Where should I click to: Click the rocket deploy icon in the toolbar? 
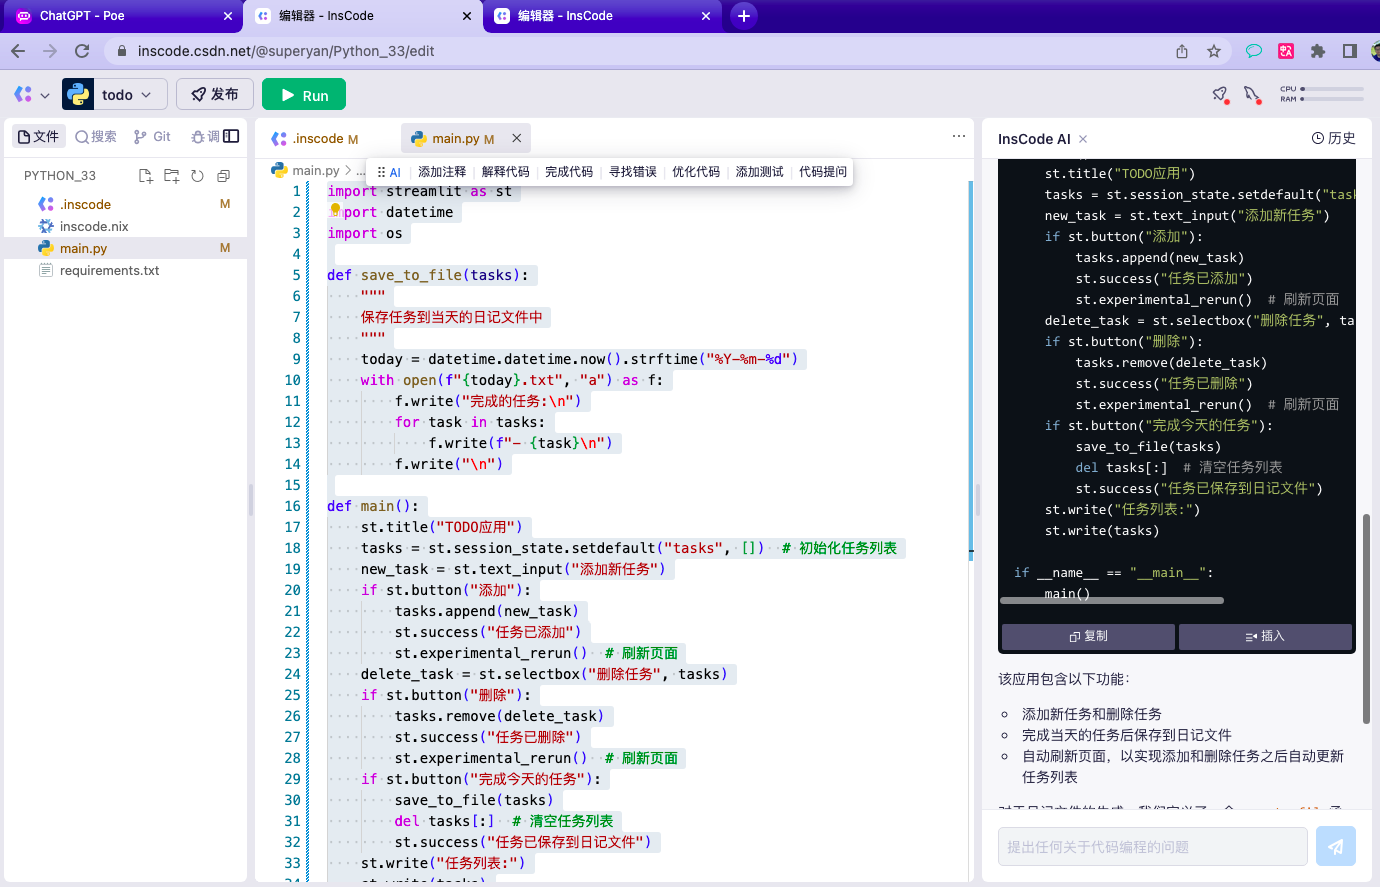click(1220, 94)
